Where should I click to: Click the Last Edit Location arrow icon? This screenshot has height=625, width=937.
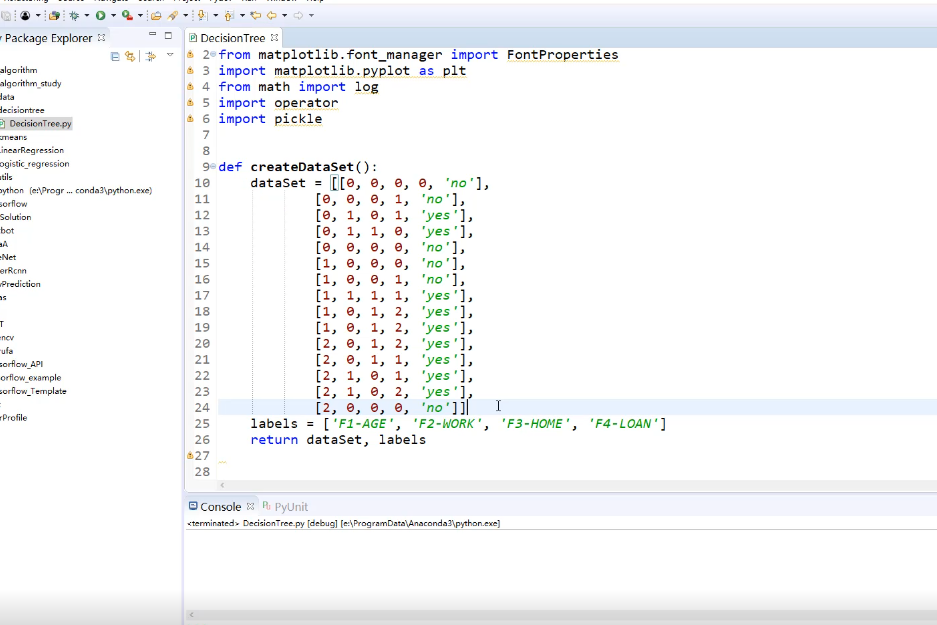[256, 16]
